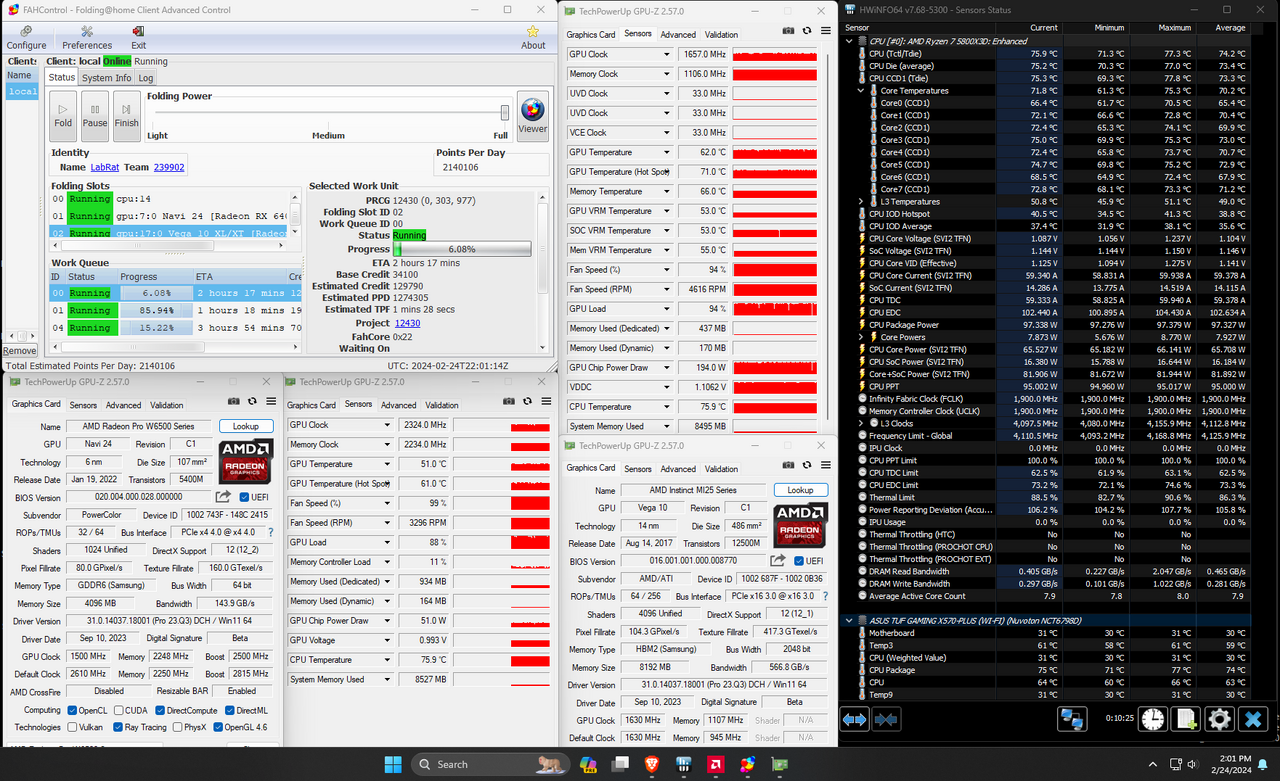Toggle the Vulkan checkbox

point(73,727)
